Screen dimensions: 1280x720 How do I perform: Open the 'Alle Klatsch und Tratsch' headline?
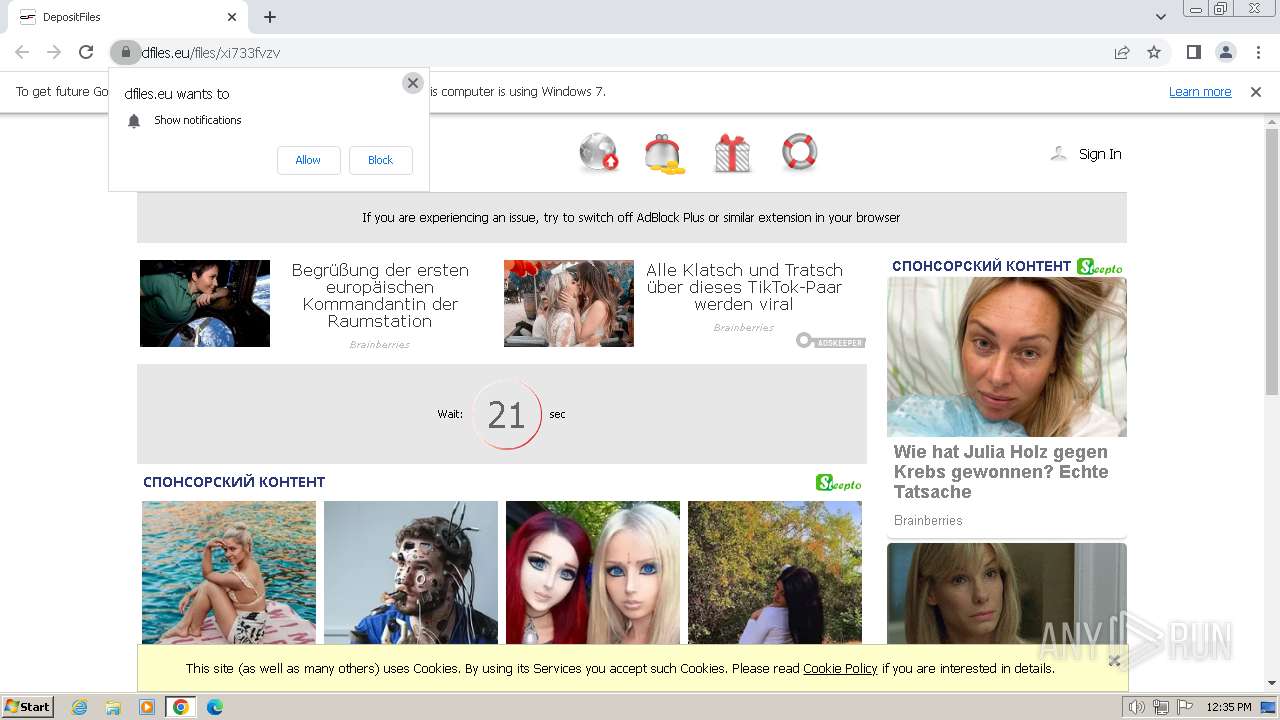(x=744, y=287)
